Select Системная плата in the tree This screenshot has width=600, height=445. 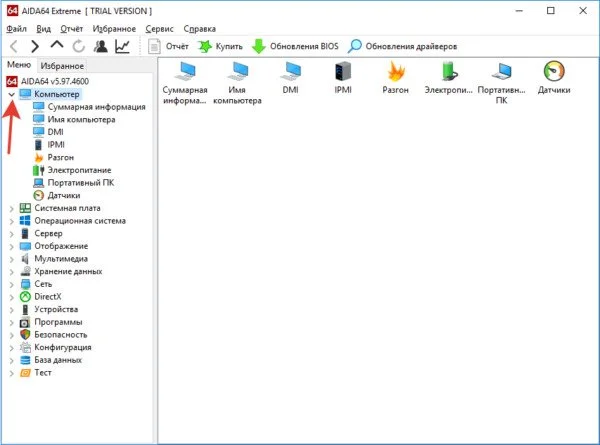tap(67, 208)
